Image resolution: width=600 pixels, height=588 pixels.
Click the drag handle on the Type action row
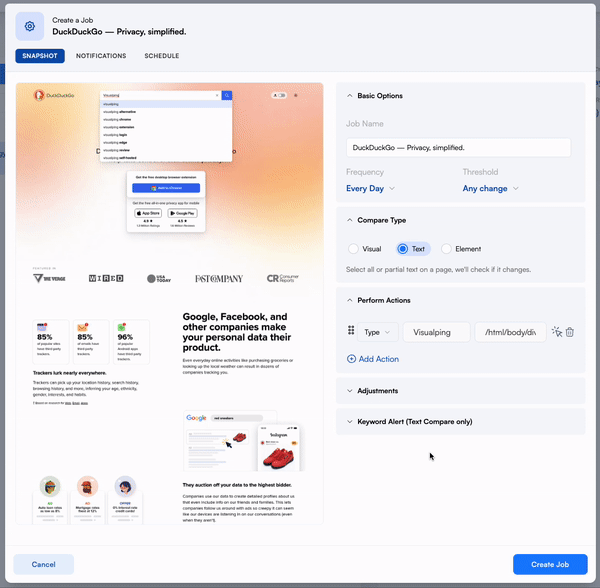tap(351, 331)
